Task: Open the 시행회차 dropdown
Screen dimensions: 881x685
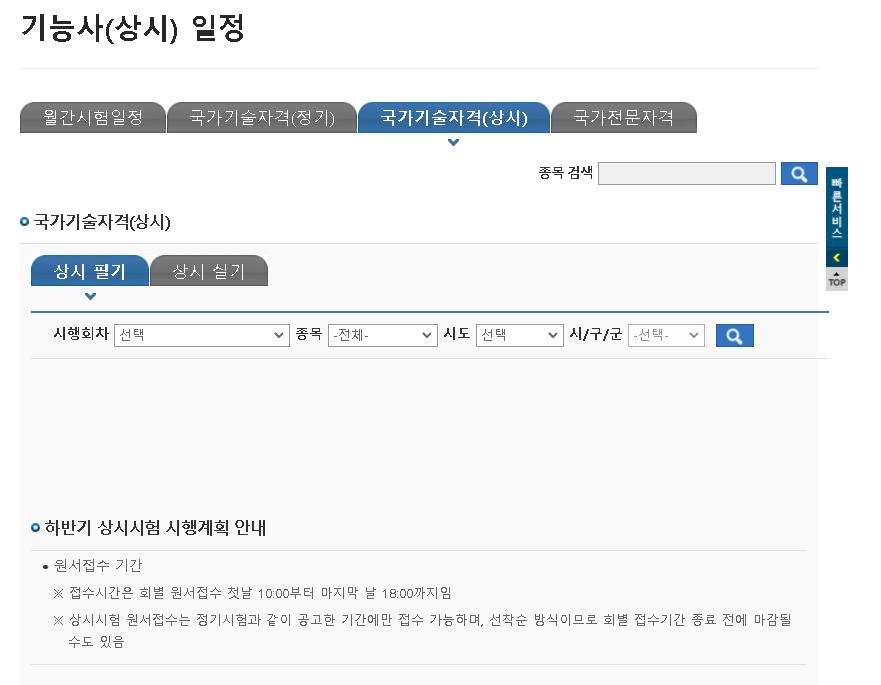Action: 202,335
